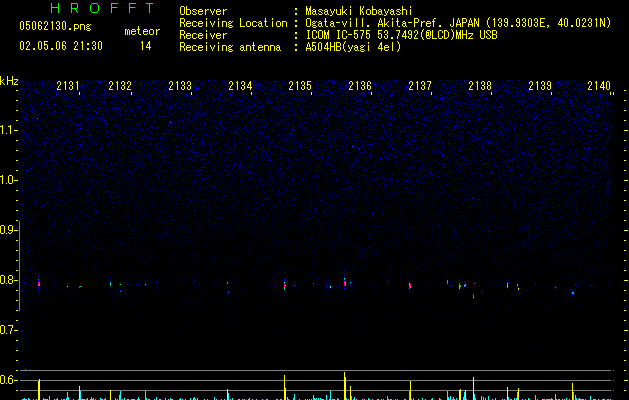Click the meteor count value 14

(x=146, y=46)
